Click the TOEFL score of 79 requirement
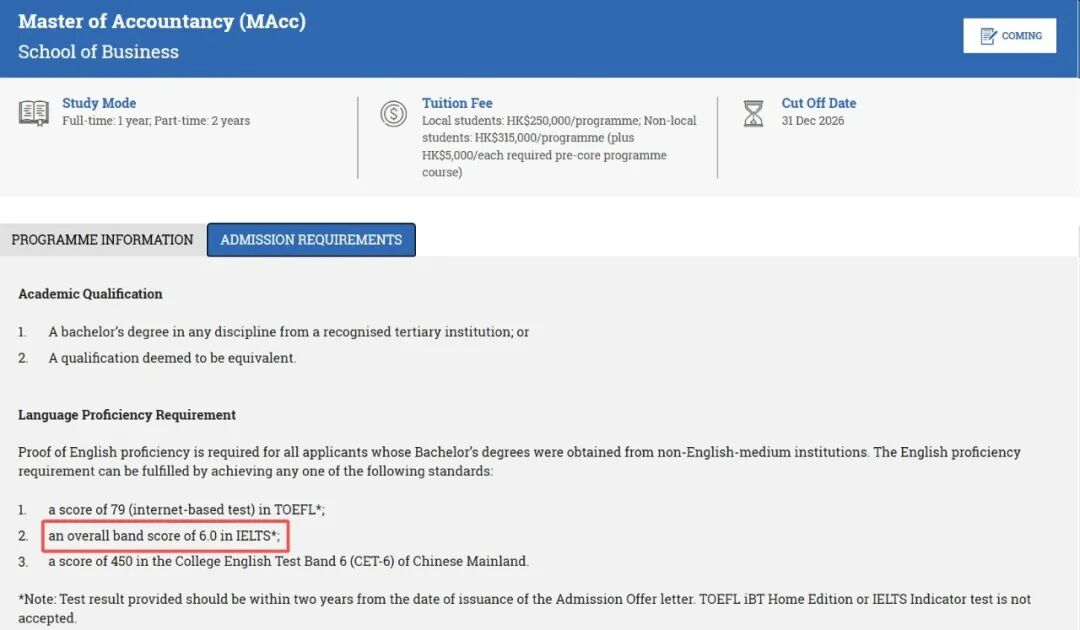Viewport: 1080px width, 630px height. (187, 510)
